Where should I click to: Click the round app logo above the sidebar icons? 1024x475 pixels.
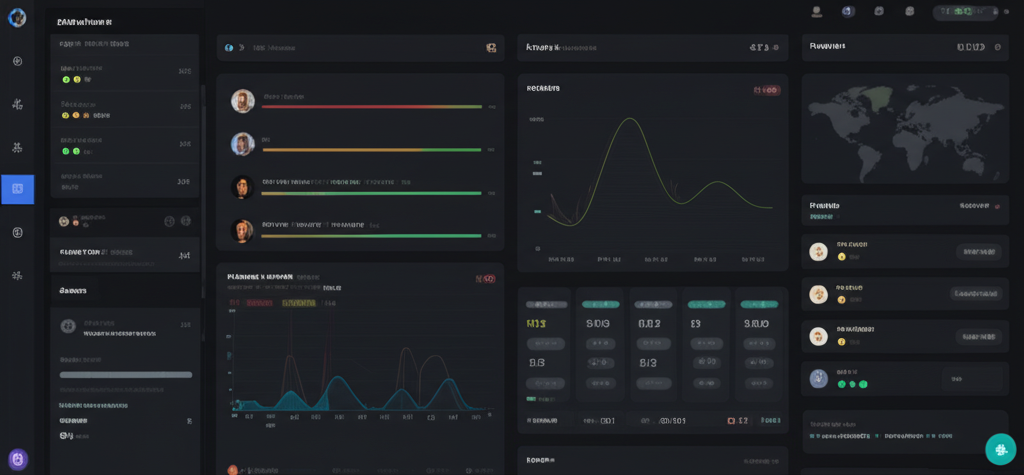(17, 18)
